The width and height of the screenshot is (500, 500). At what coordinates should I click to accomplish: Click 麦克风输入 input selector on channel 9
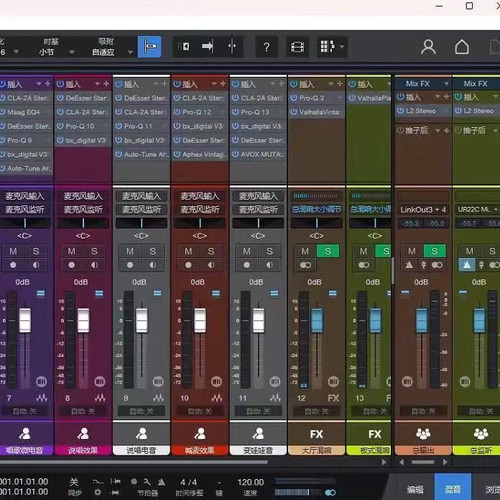142,196
